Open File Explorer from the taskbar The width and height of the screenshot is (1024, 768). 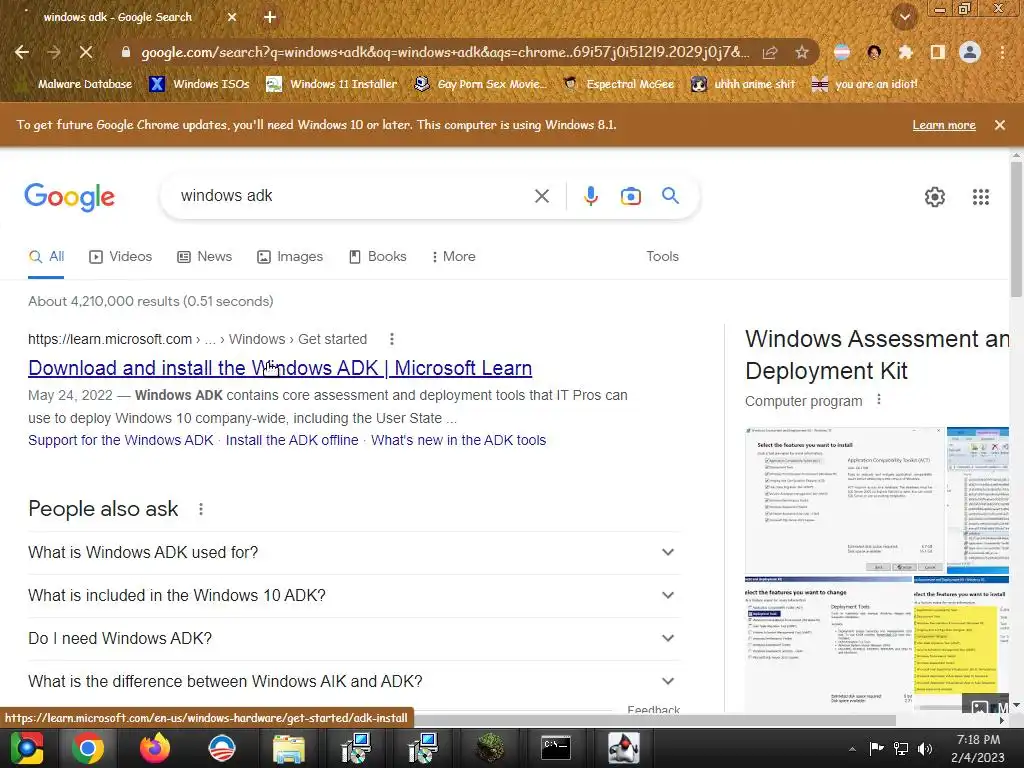click(x=289, y=748)
